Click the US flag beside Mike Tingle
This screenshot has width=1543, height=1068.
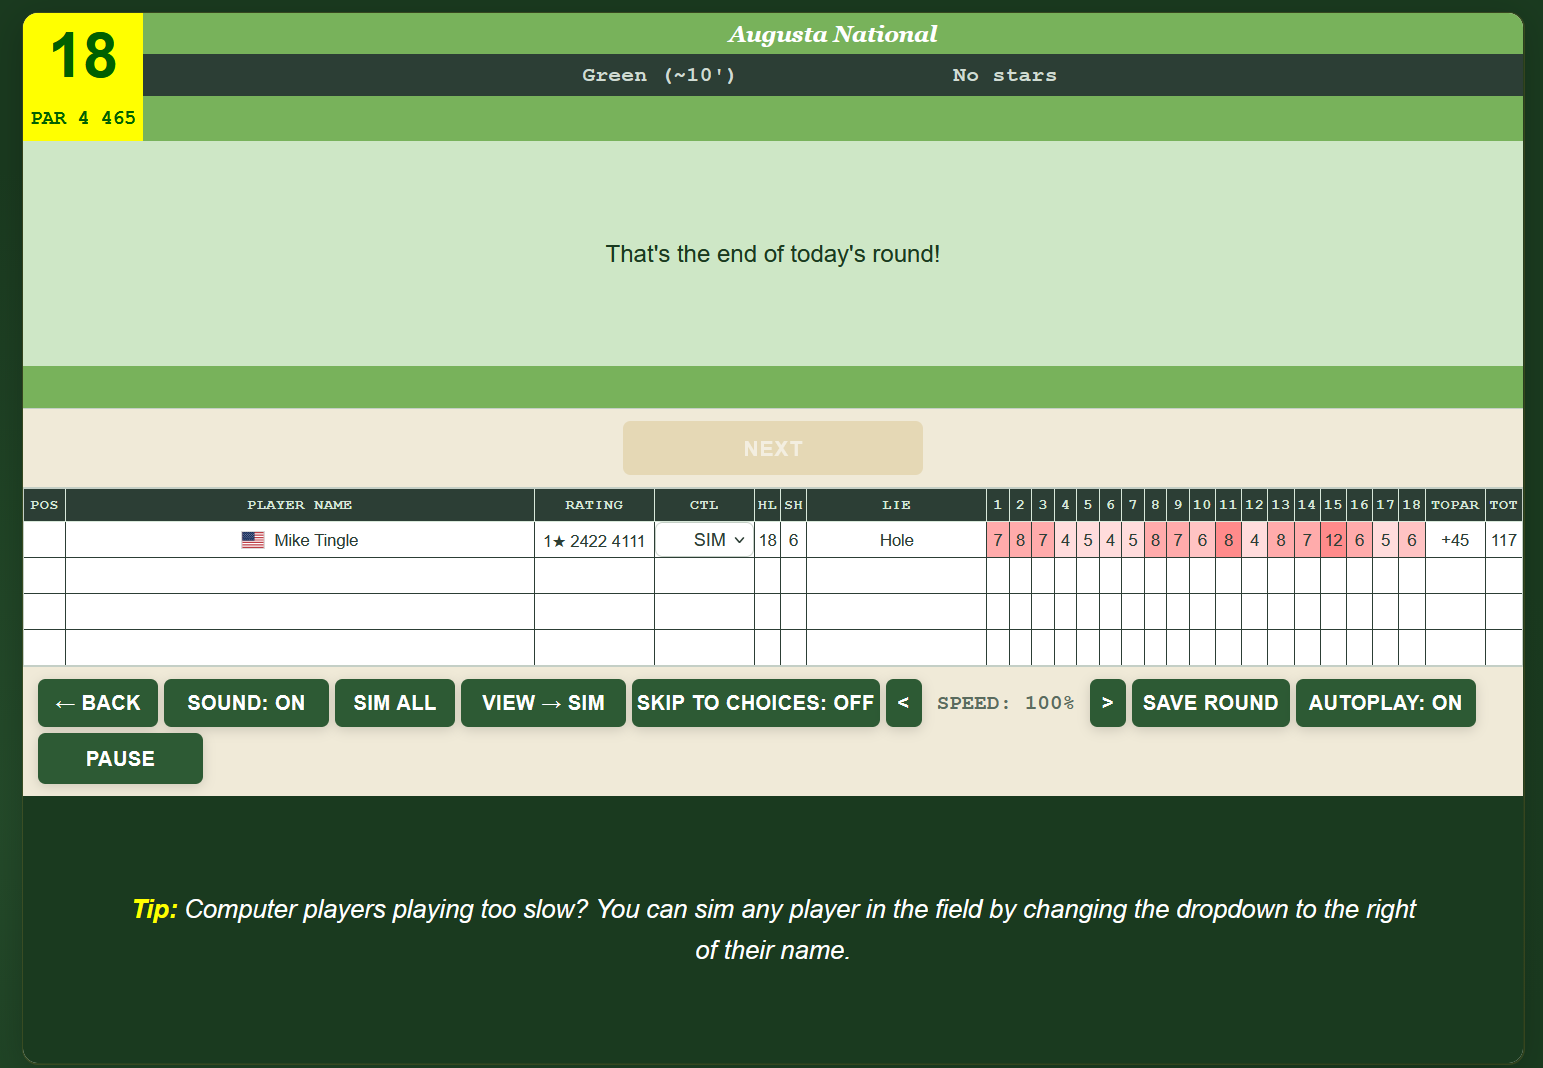pos(253,540)
